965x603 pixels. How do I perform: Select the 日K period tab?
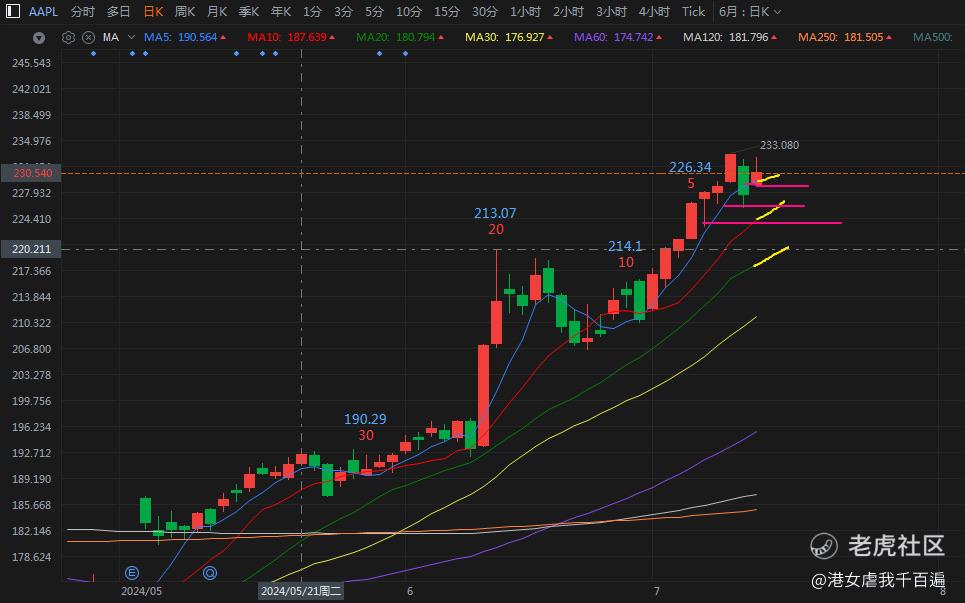click(x=153, y=12)
